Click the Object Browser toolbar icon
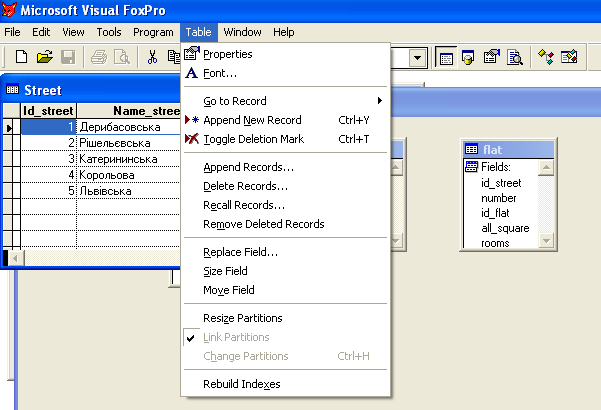The image size is (601, 410). tap(569, 57)
